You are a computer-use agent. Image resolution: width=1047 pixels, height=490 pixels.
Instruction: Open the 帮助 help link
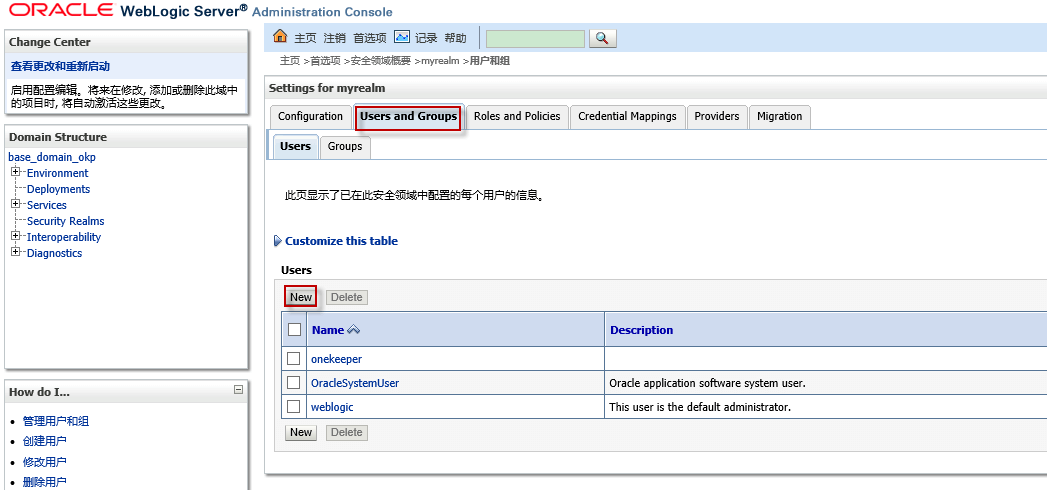(x=455, y=38)
